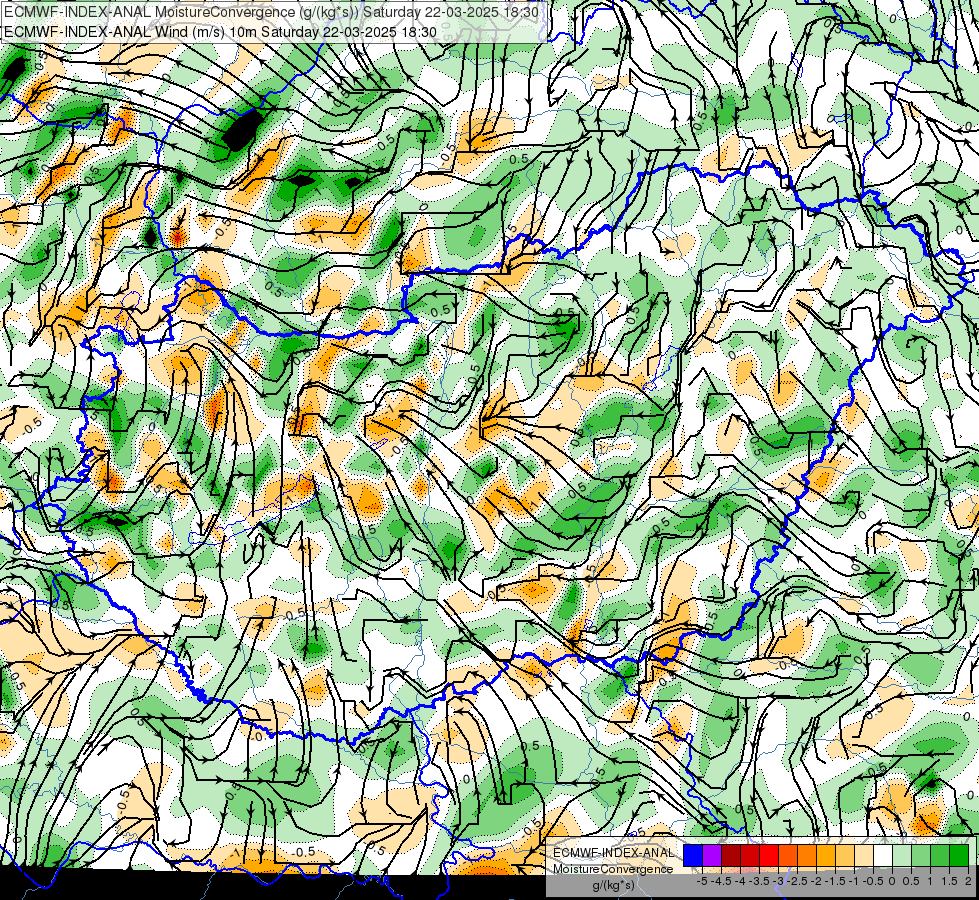Viewport: 979px width, 900px height.
Task: Select the bright red swatch between -3.5 and -3
Action: click(769, 856)
